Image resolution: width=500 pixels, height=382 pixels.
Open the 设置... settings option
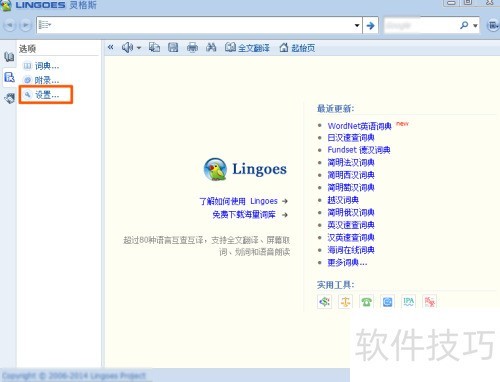(x=41, y=95)
